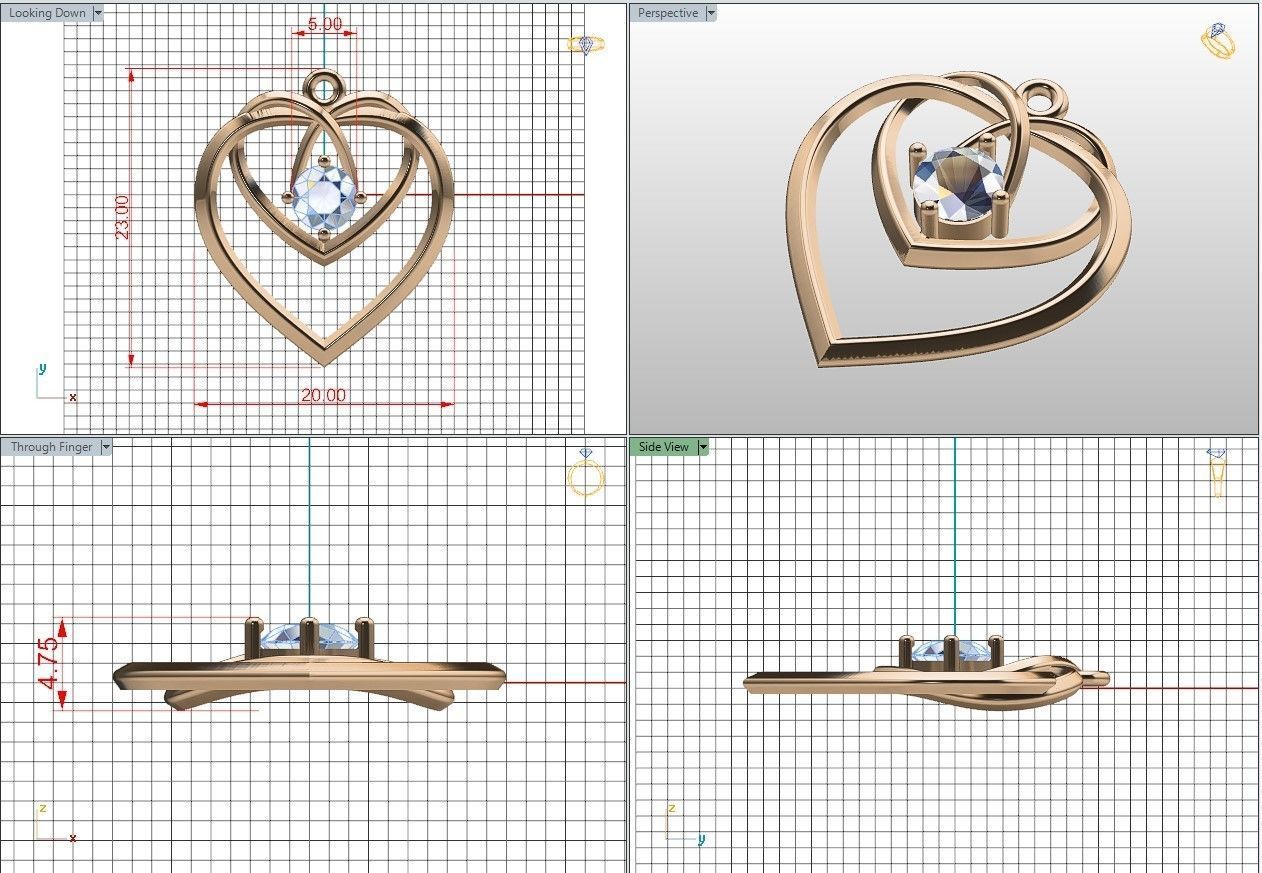Screen dimensions: 1262x873
Task: Select the 23.00 height dimension text
Action: click(x=121, y=217)
